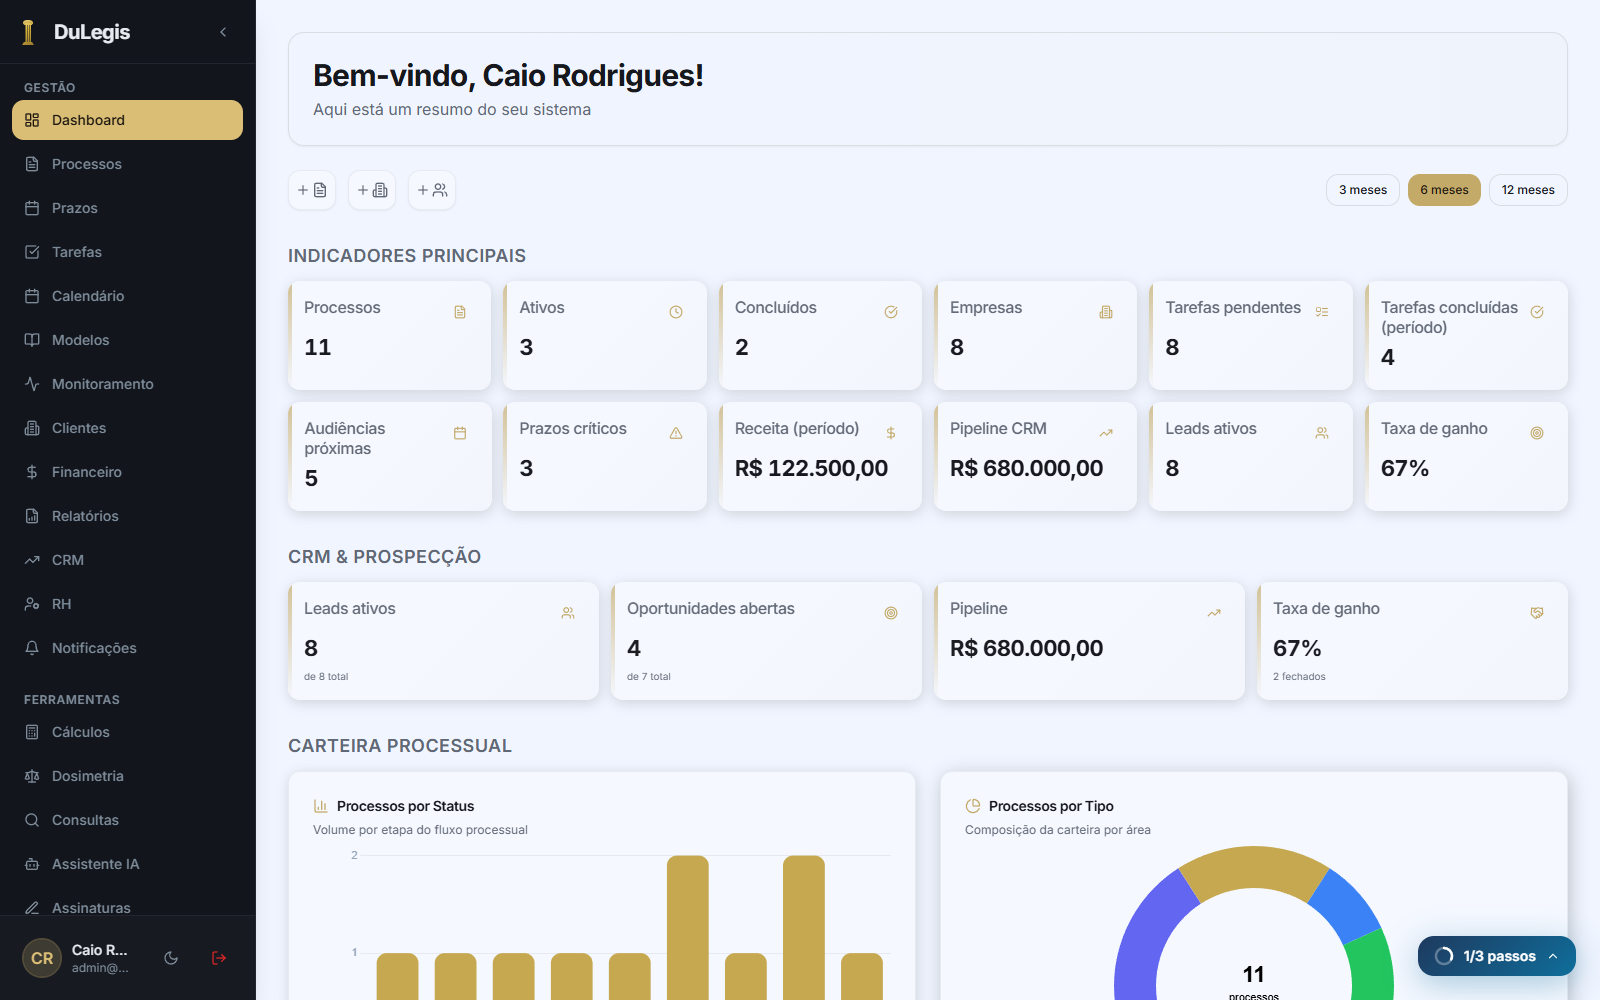
Task: Open the Processos indicator card
Action: click(x=390, y=335)
